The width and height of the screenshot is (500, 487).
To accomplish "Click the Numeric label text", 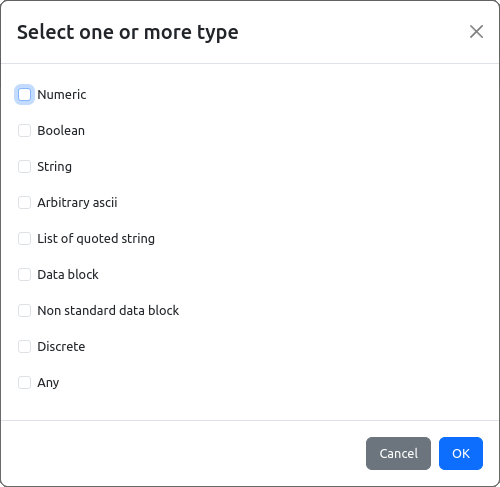I will pyautogui.click(x=62, y=95).
